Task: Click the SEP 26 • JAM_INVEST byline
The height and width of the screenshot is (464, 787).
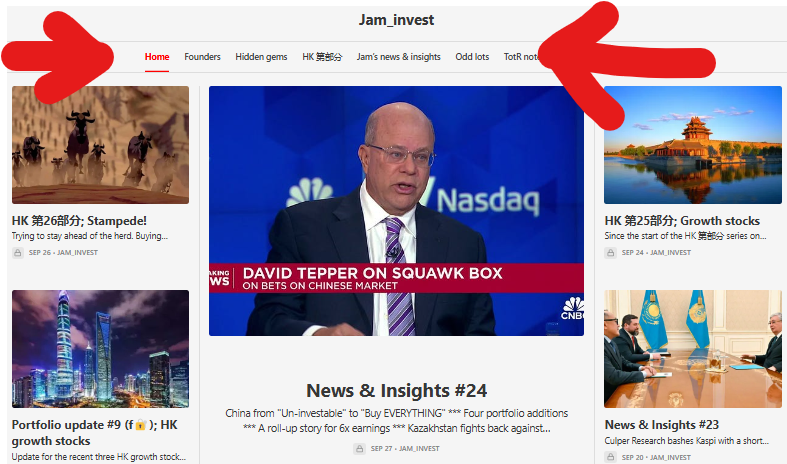Action: pyautogui.click(x=63, y=253)
